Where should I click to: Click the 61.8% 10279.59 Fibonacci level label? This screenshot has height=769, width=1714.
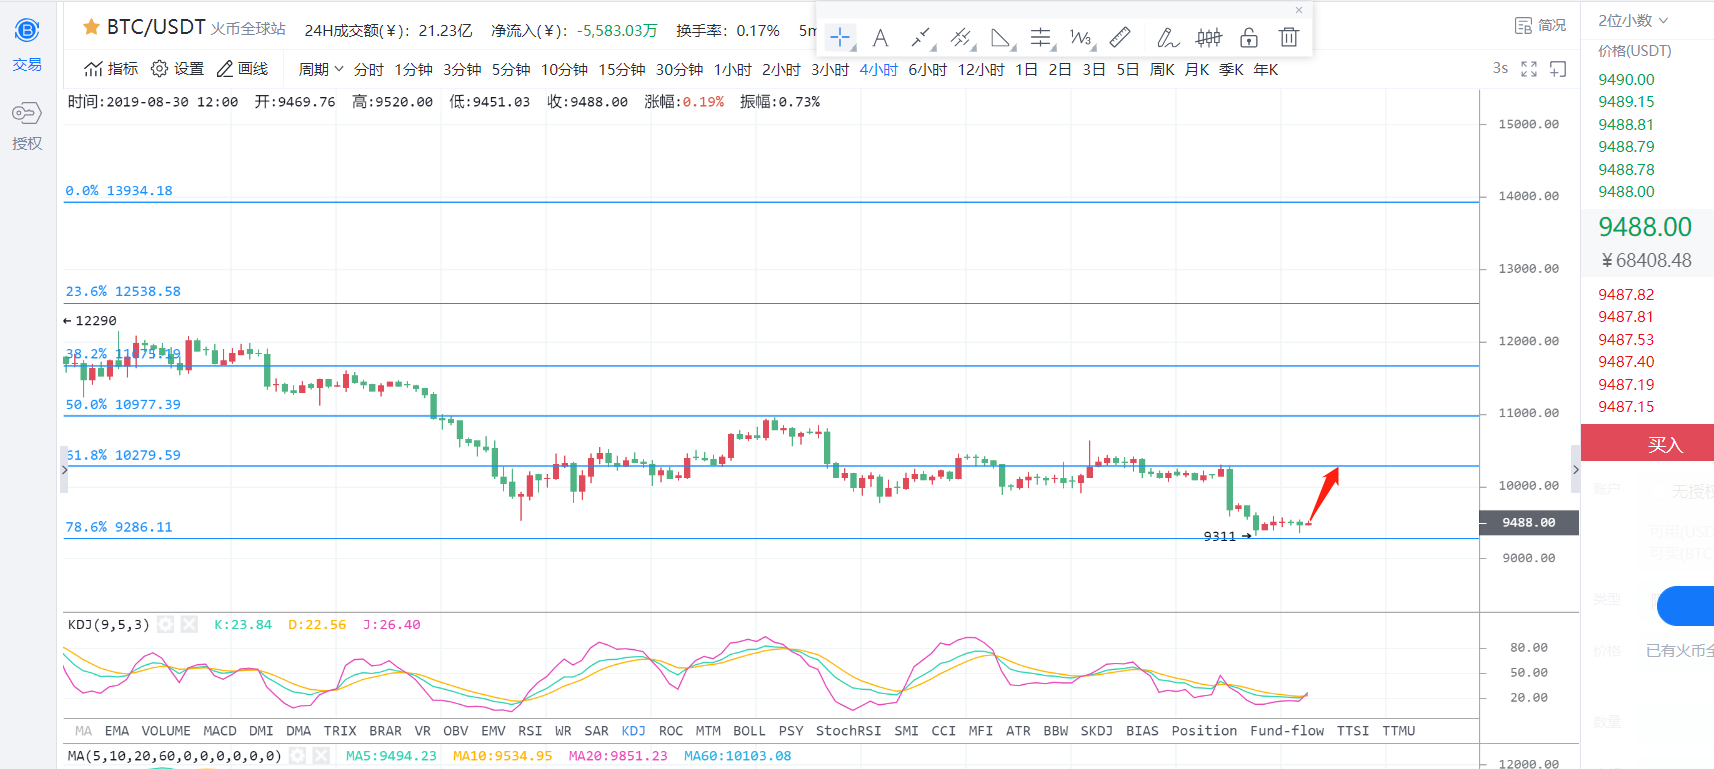[x=123, y=455]
